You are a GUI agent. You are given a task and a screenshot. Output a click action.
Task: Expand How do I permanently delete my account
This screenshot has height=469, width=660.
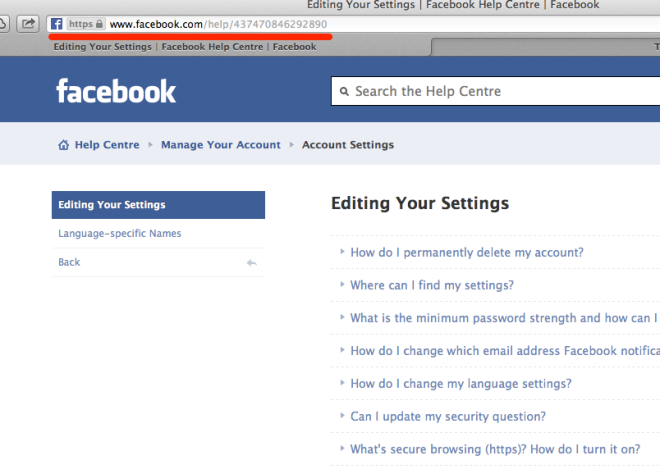click(467, 253)
